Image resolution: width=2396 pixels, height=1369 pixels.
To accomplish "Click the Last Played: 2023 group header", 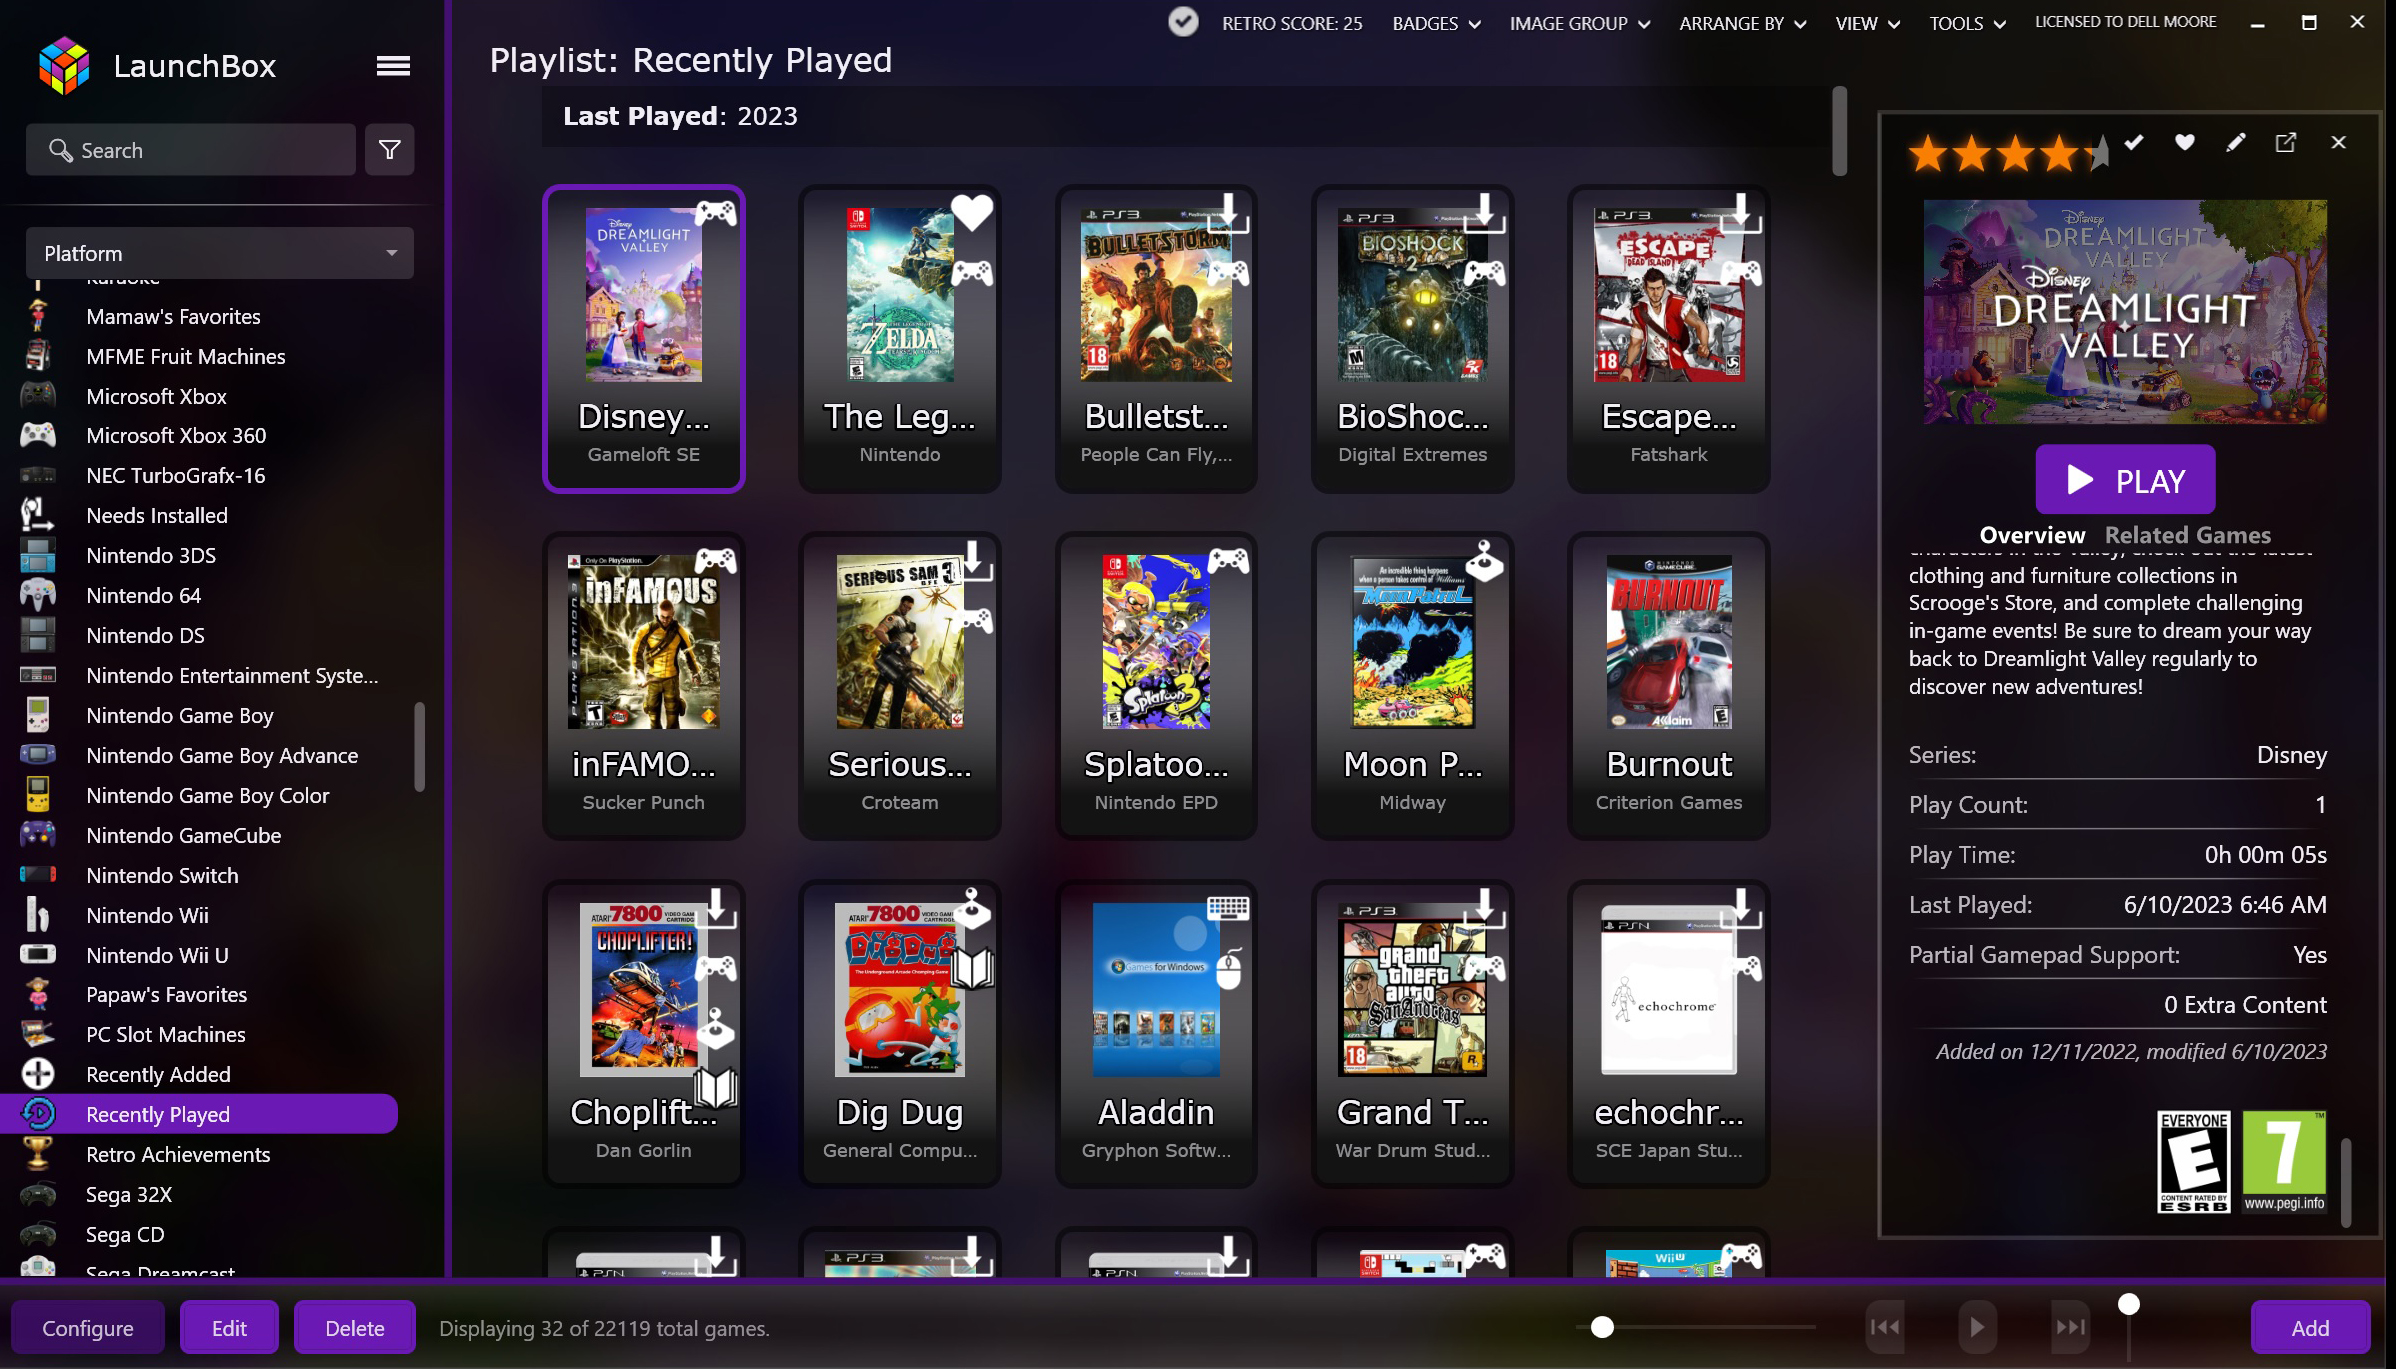I will point(1185,116).
